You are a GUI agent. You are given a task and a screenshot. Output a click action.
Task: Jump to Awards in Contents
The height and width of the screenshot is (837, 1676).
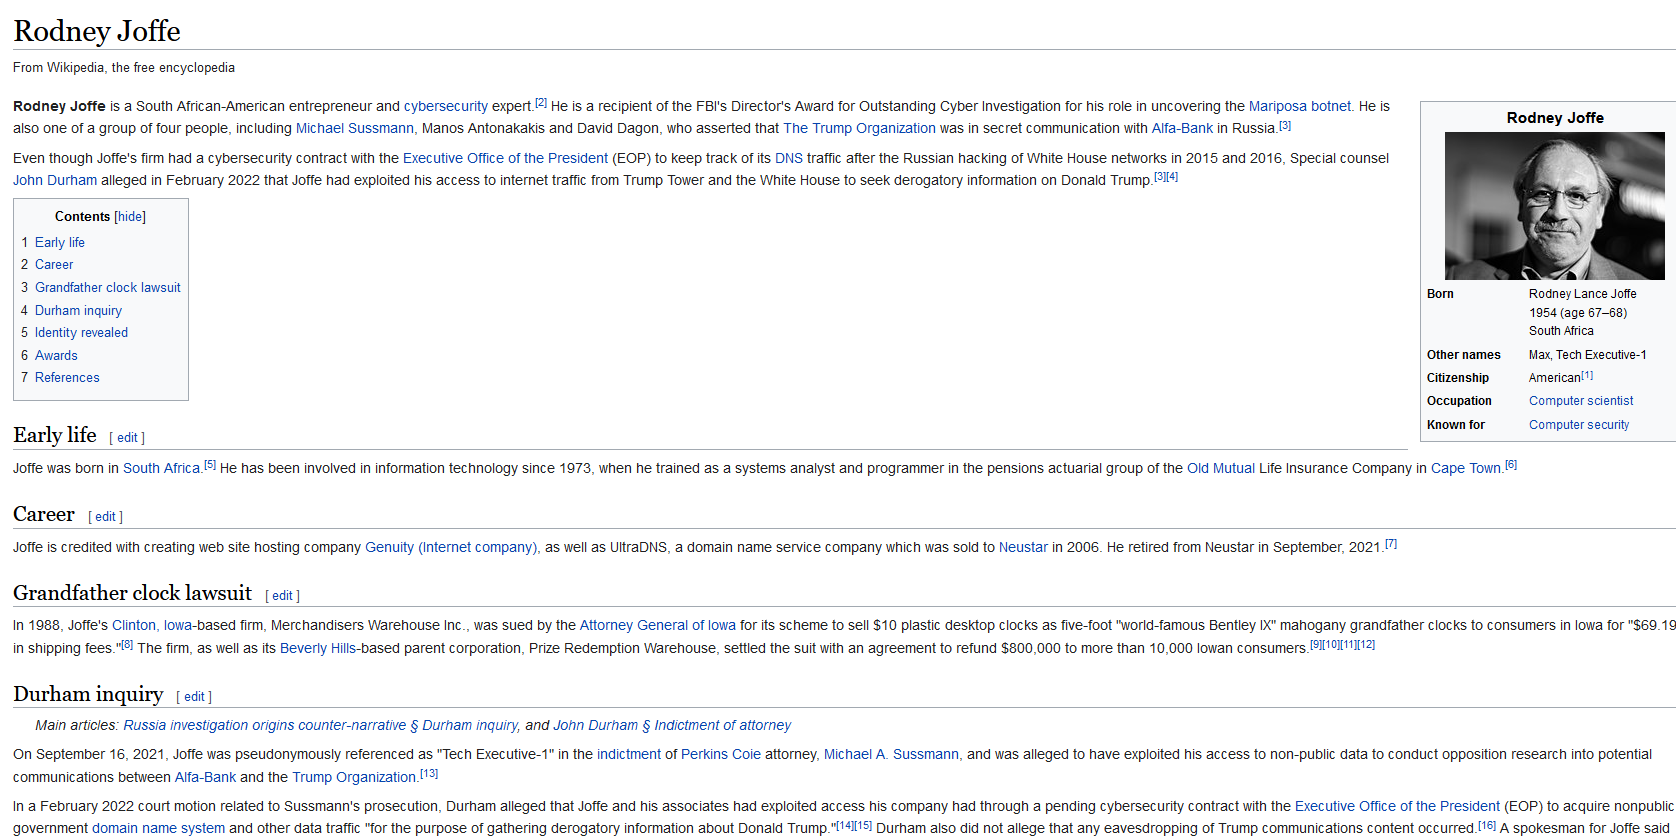pyautogui.click(x=56, y=355)
